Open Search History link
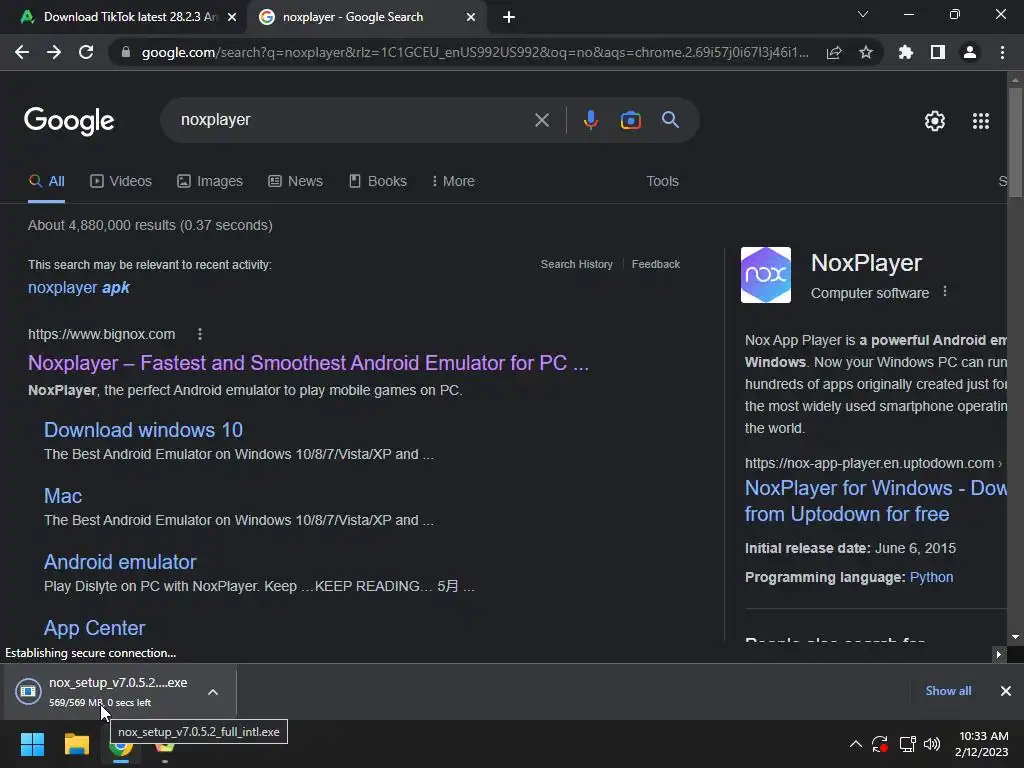1024x768 pixels. click(577, 264)
